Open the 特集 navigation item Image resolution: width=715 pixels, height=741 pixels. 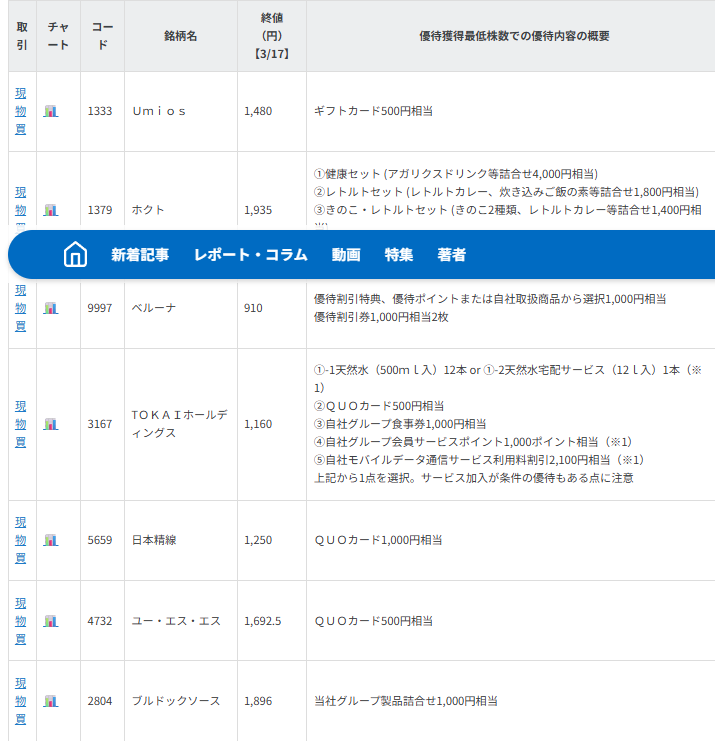[x=399, y=255]
